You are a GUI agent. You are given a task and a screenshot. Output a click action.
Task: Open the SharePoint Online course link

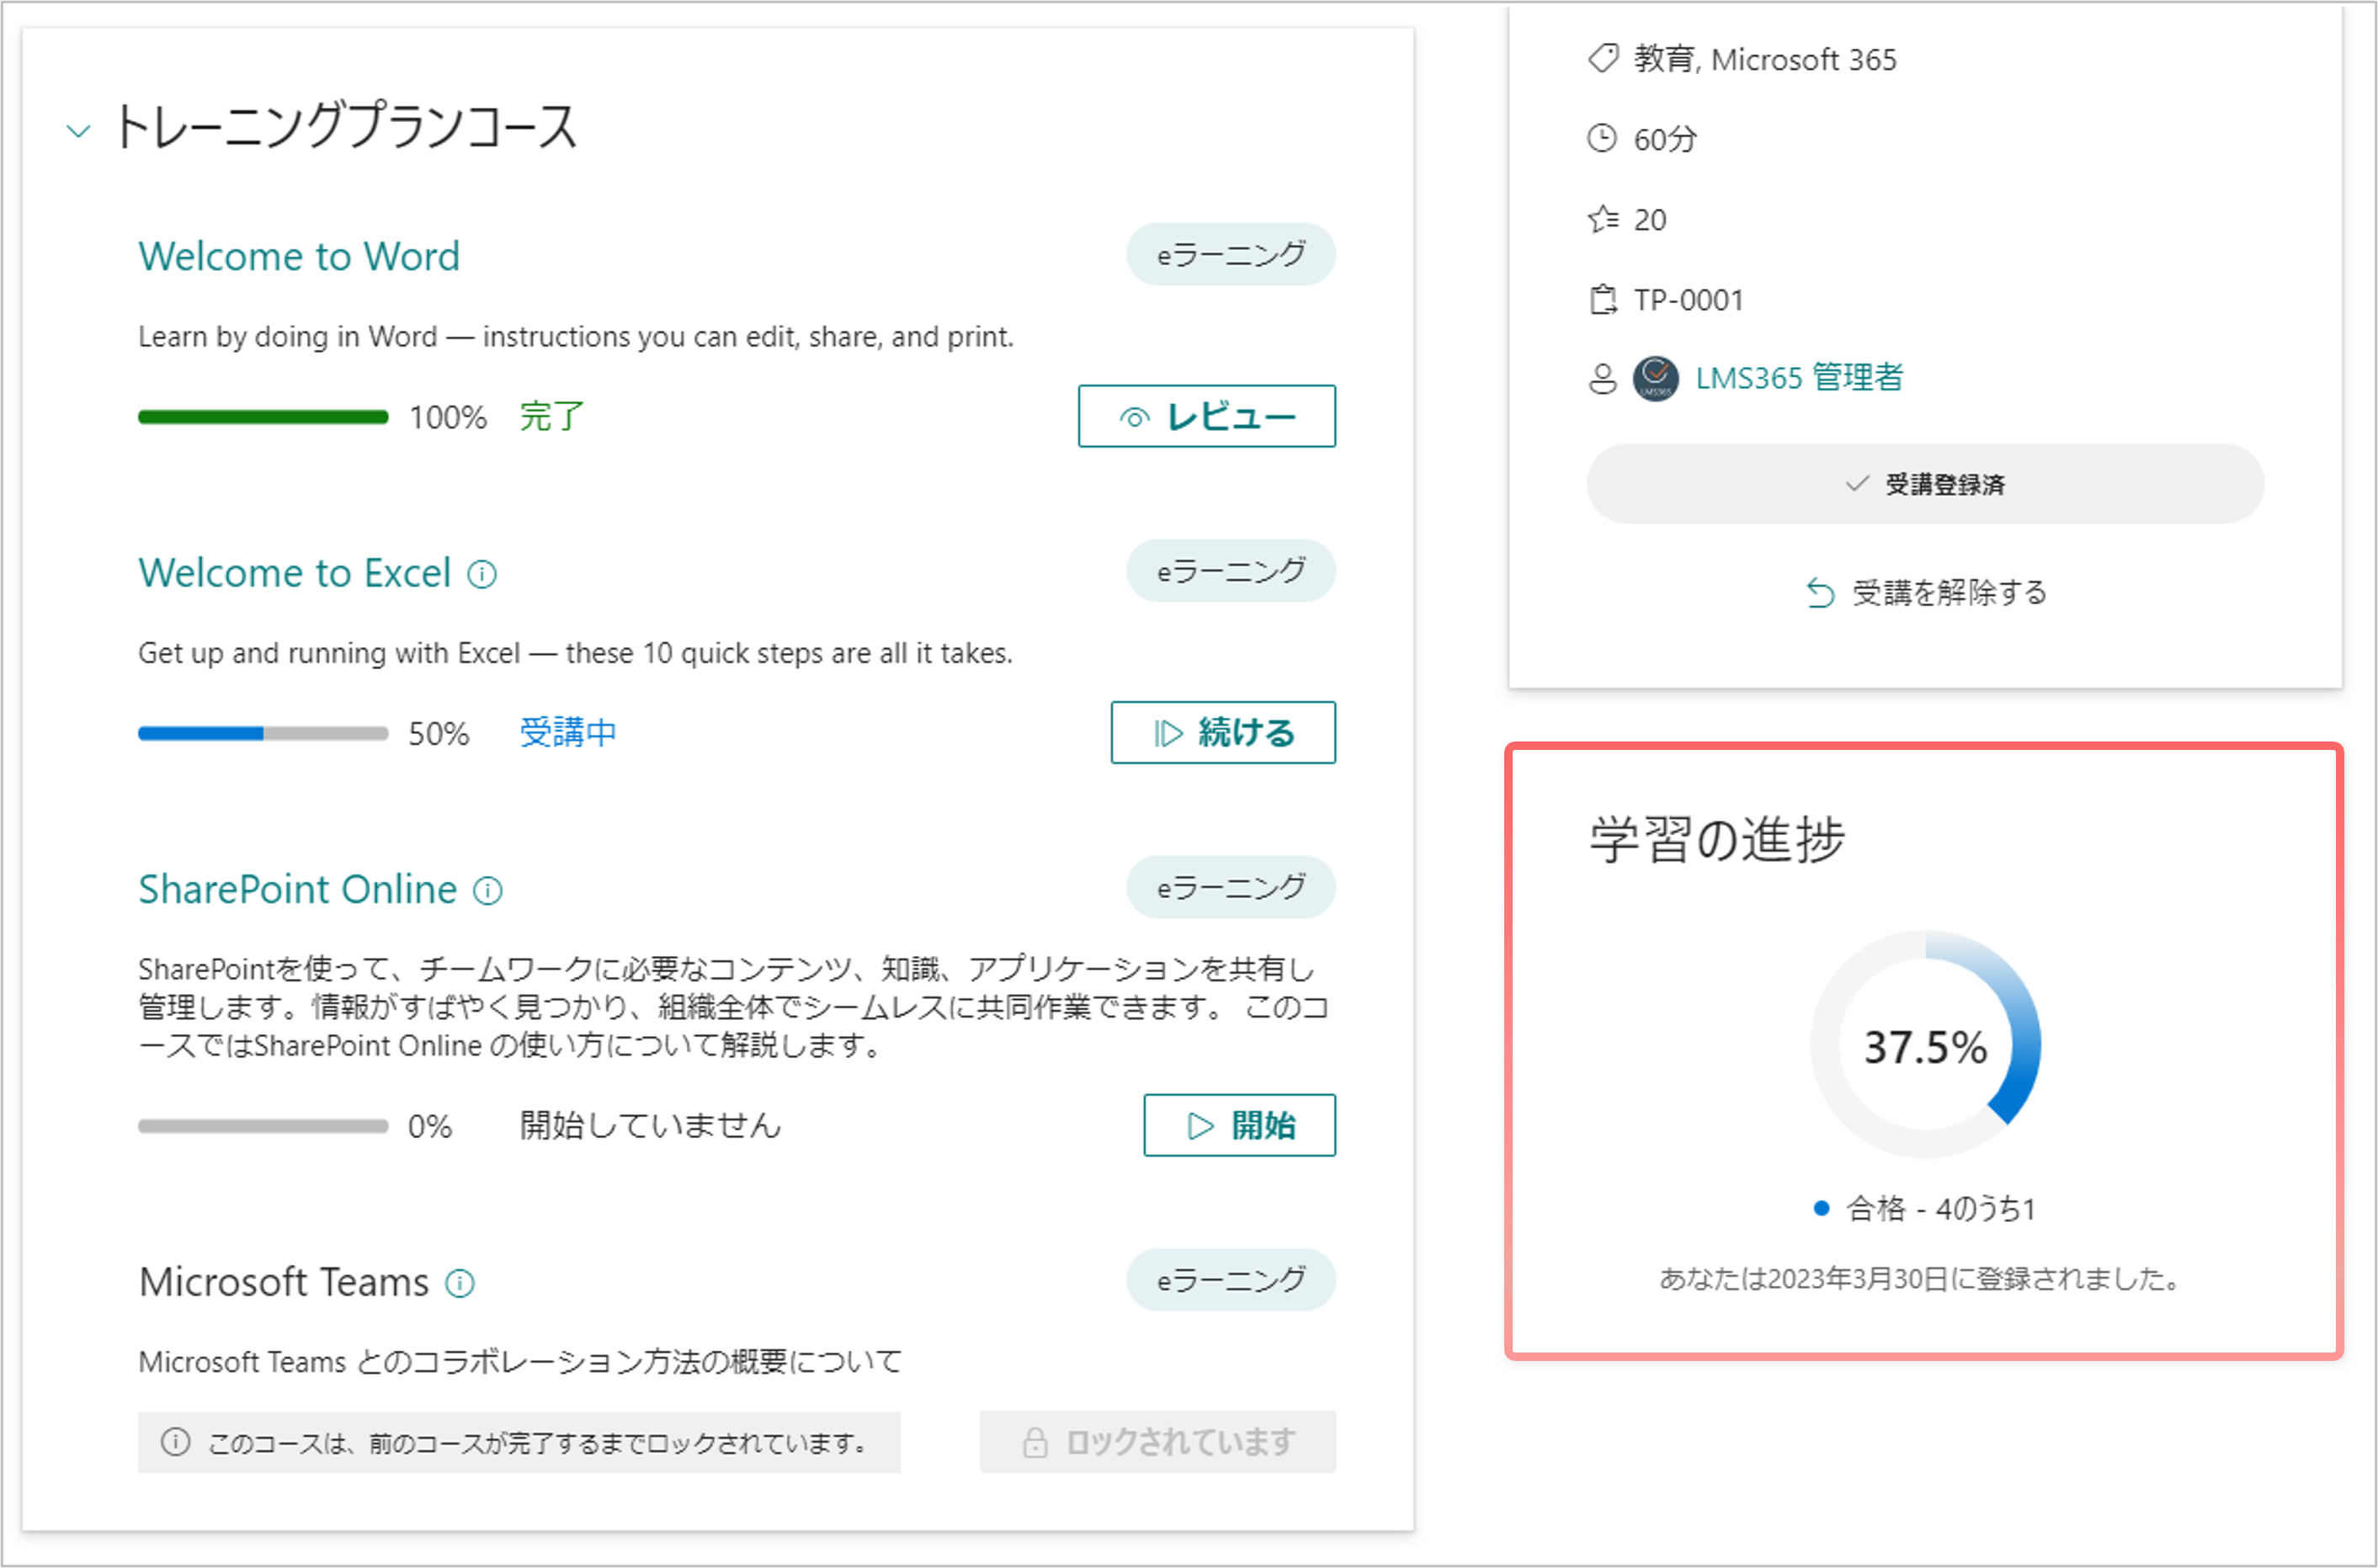298,889
